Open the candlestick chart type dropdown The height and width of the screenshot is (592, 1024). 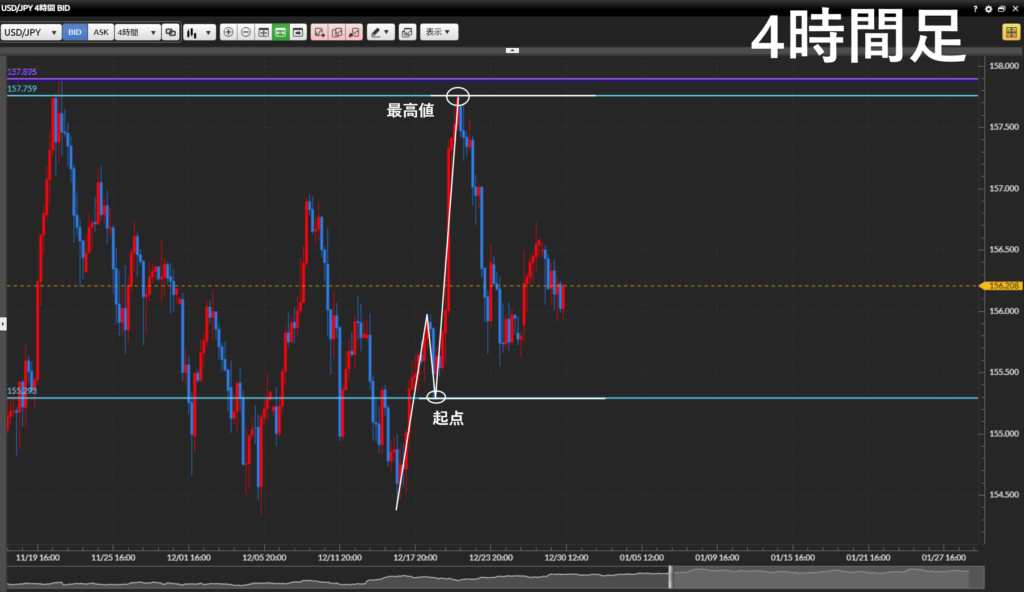pos(200,32)
